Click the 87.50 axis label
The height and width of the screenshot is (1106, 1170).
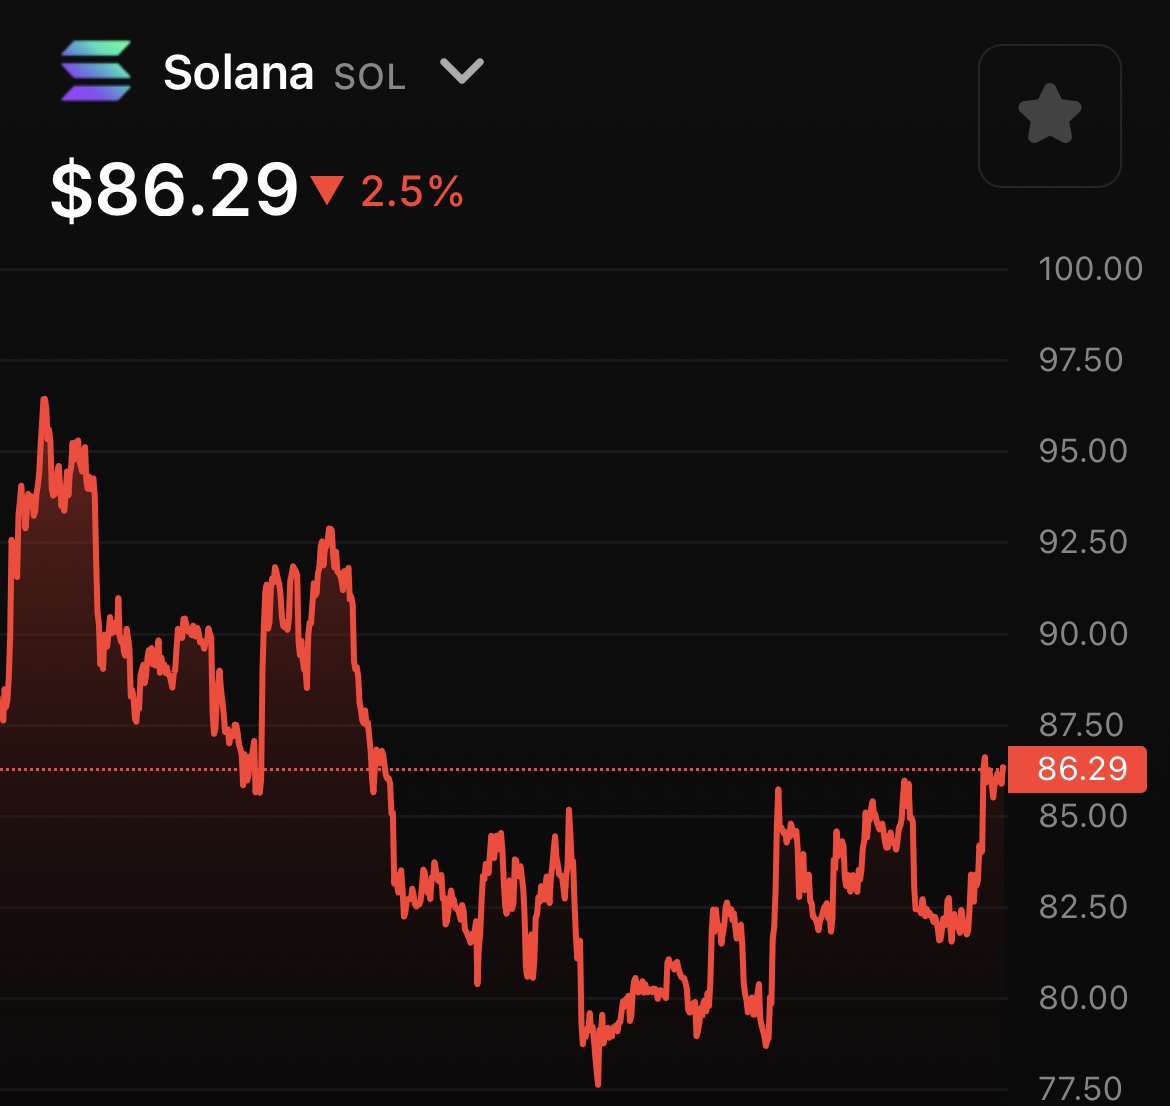click(1081, 725)
